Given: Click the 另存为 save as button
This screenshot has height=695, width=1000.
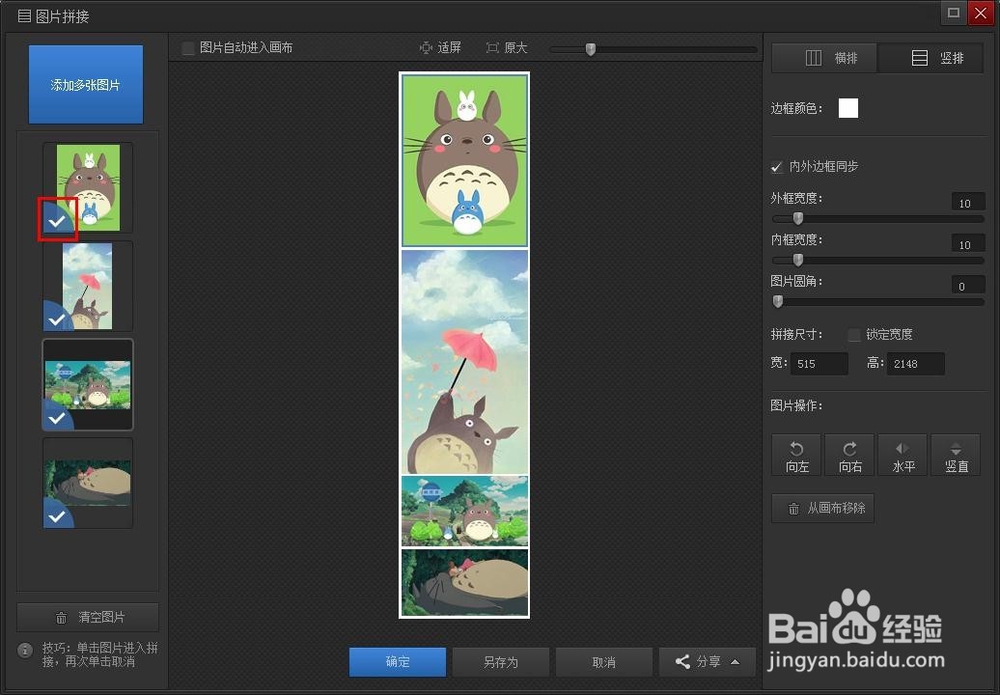Looking at the screenshot, I should [501, 662].
